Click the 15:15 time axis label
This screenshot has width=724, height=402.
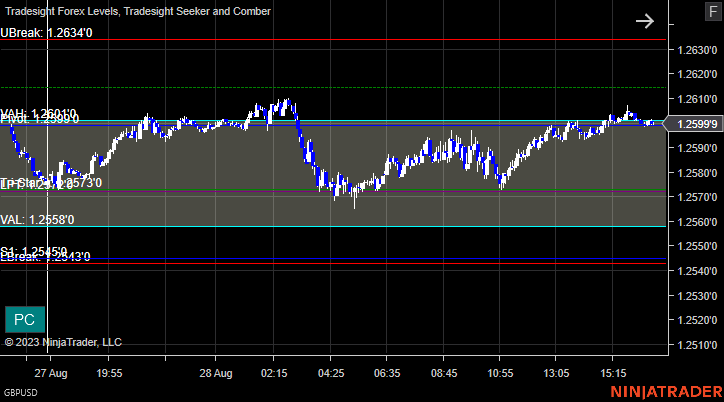coord(613,373)
